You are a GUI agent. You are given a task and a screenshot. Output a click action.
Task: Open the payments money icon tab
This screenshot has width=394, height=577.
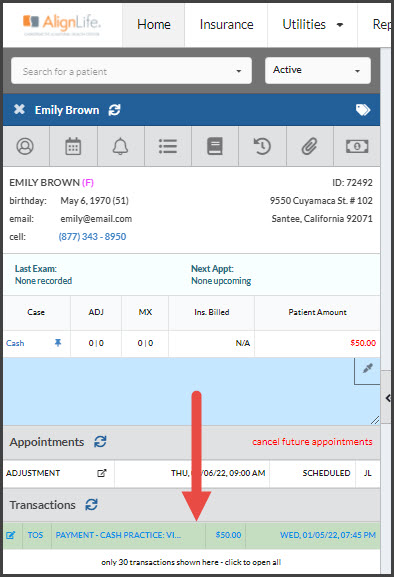pyautogui.click(x=357, y=146)
